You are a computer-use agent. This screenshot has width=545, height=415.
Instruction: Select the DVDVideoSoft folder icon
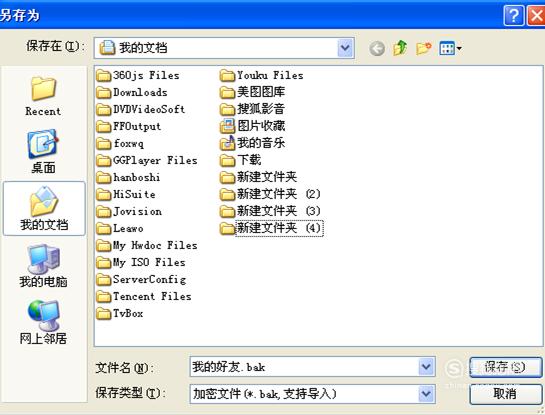103,109
